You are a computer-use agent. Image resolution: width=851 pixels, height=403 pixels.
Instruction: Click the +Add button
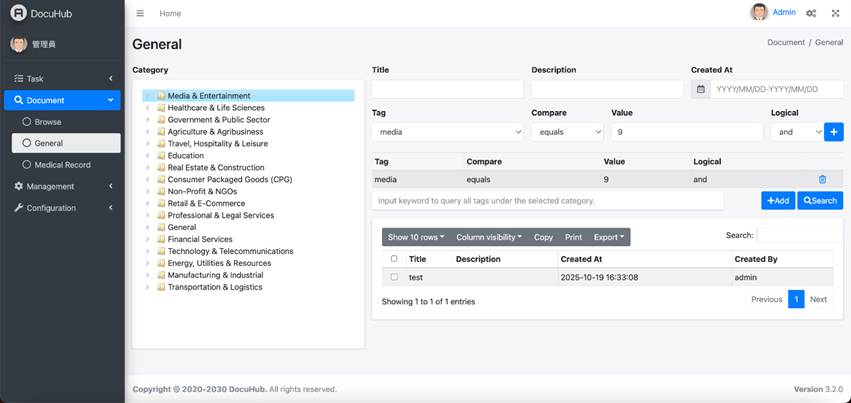(778, 201)
